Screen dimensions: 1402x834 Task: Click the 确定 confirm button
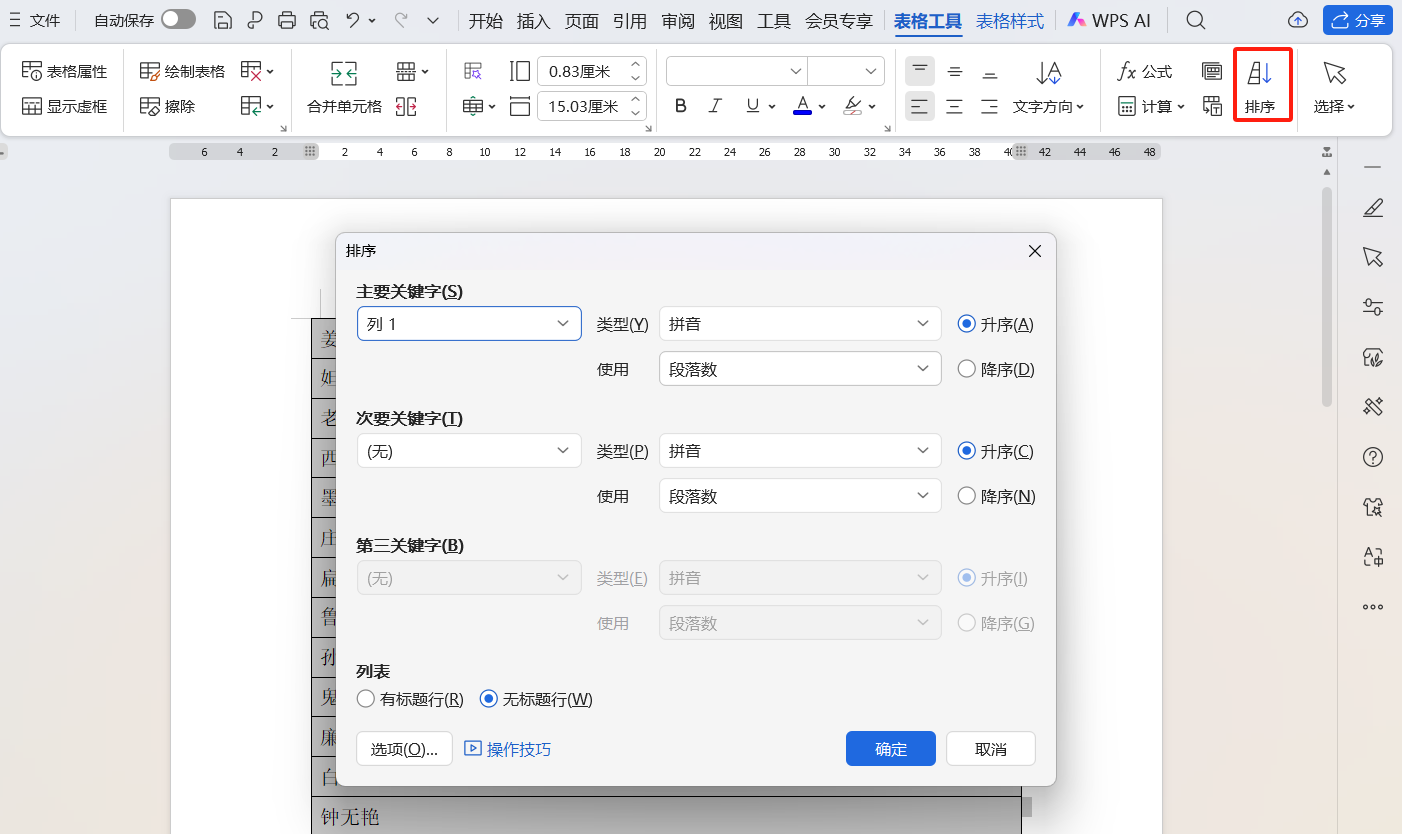[x=889, y=748]
